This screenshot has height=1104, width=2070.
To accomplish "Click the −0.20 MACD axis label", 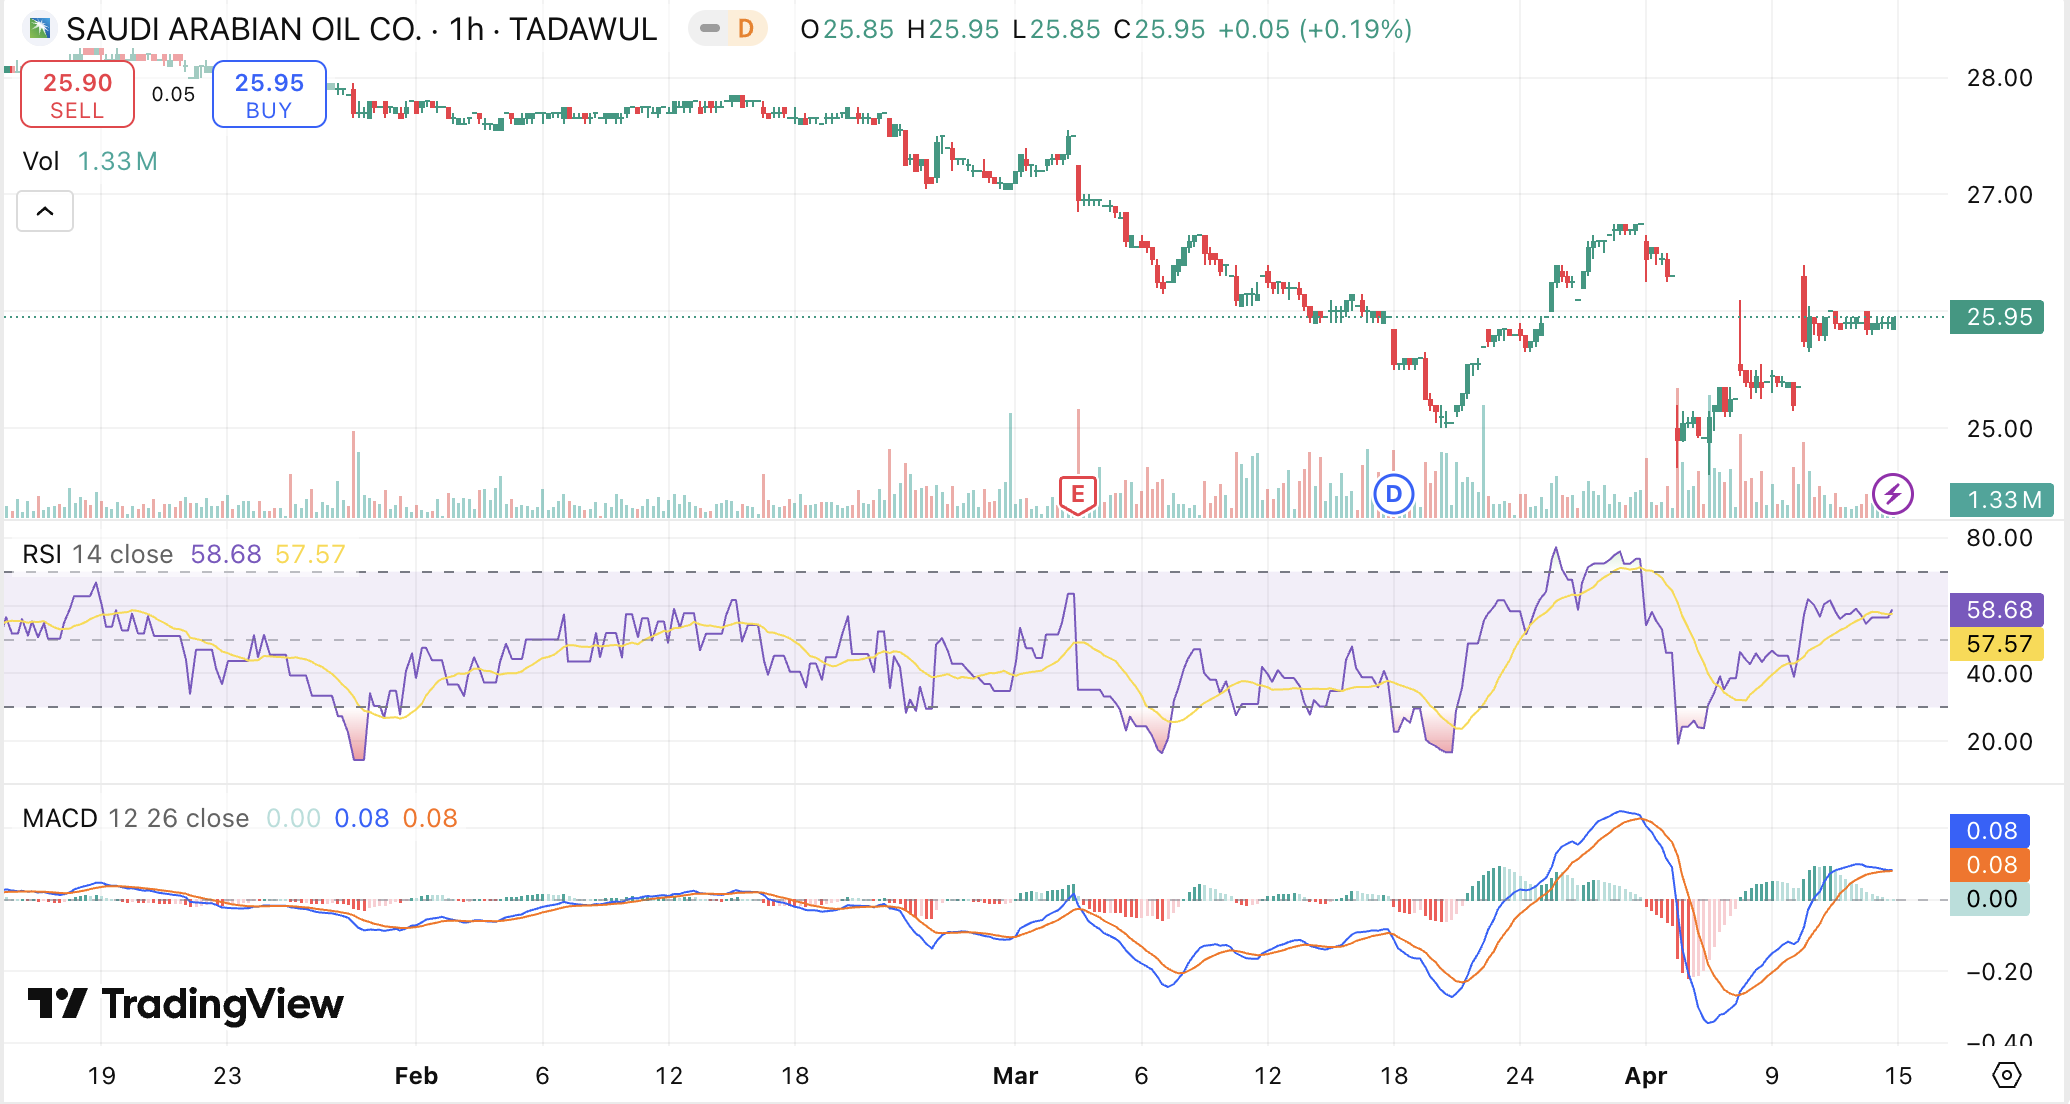I will pyautogui.click(x=1999, y=972).
